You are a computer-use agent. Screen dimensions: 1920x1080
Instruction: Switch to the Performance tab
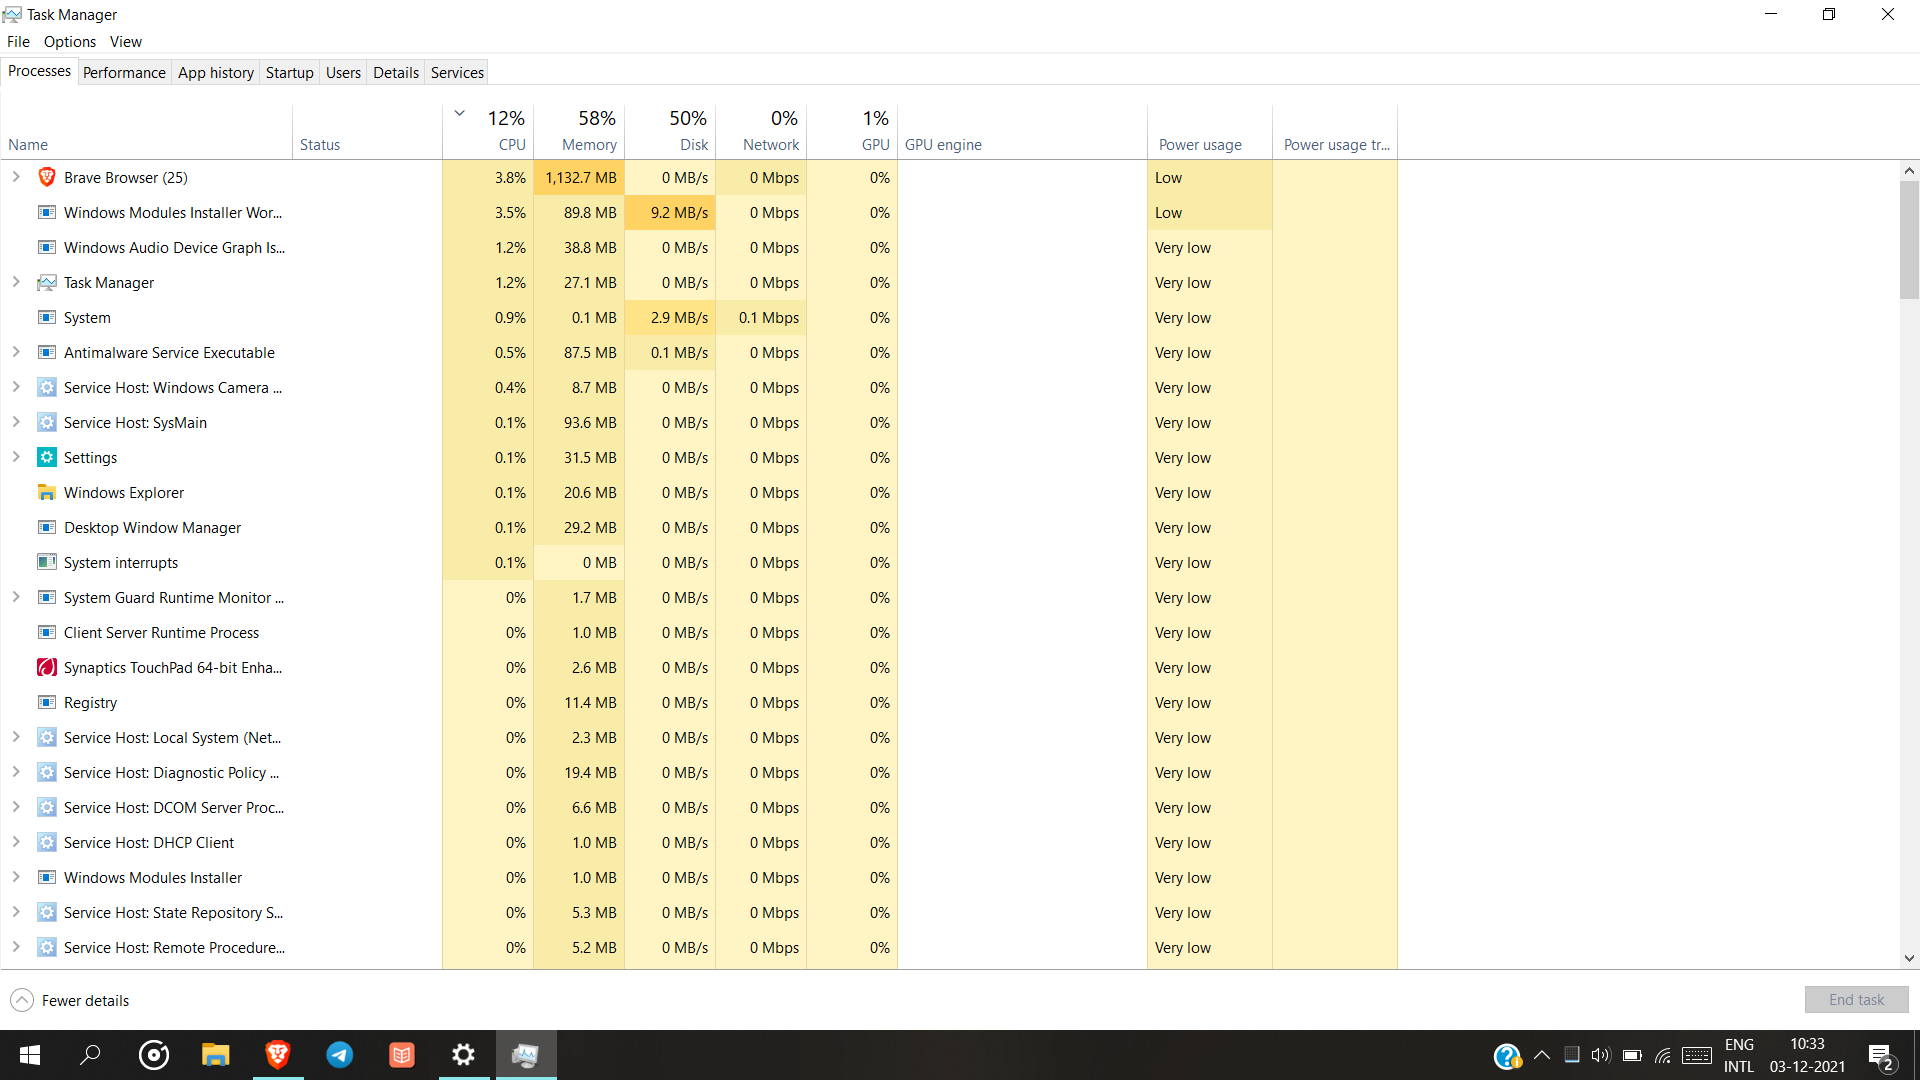[x=123, y=71]
